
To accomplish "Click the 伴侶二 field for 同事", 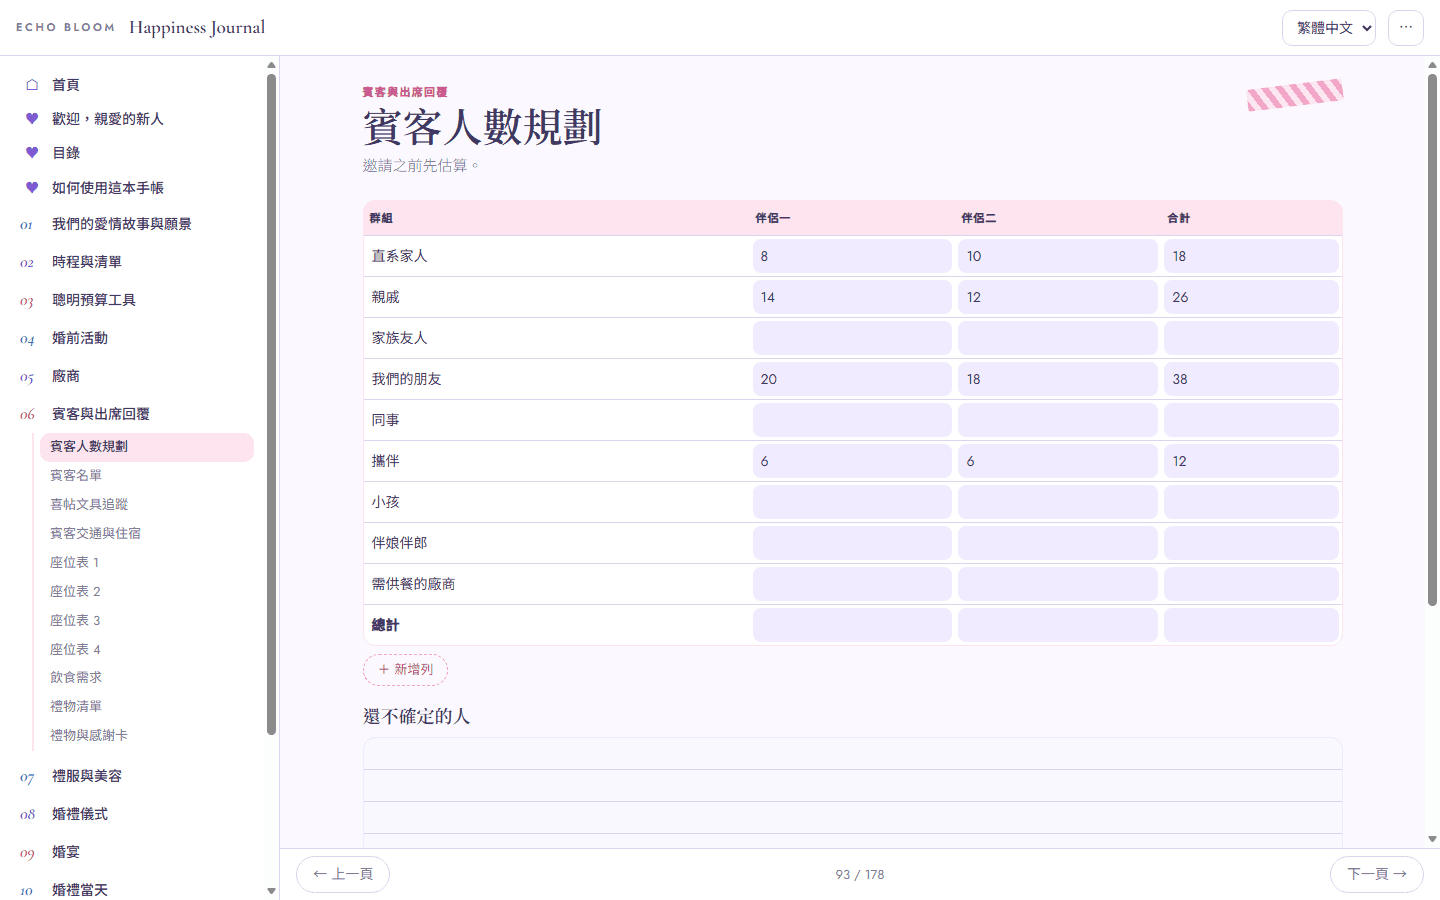I will click(x=1058, y=420).
